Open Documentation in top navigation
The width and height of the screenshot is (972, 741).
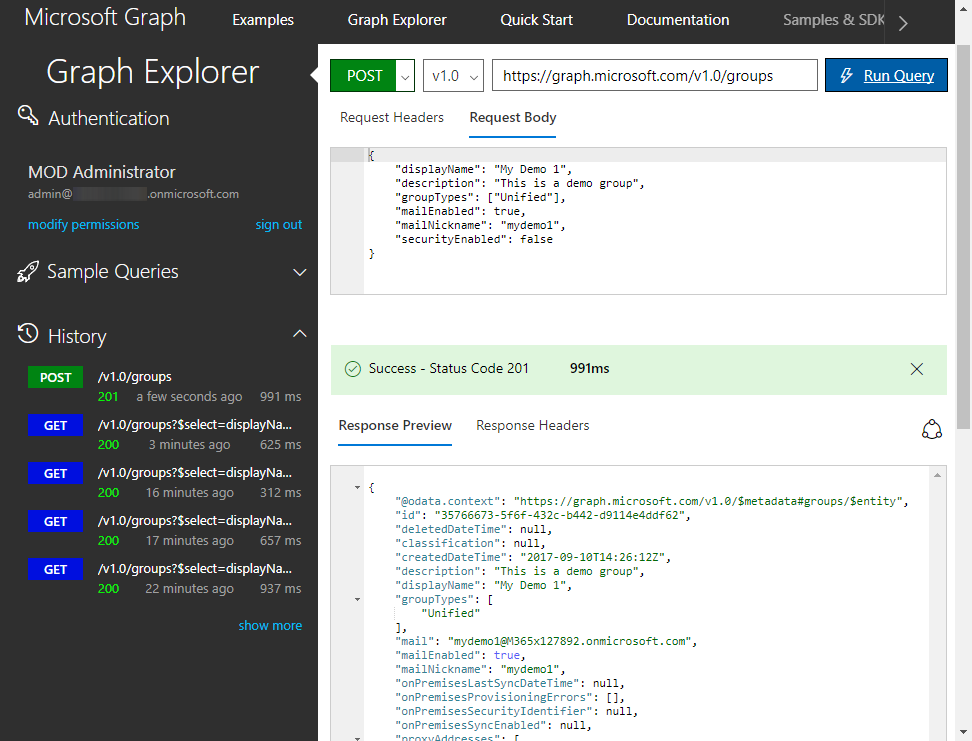678,20
